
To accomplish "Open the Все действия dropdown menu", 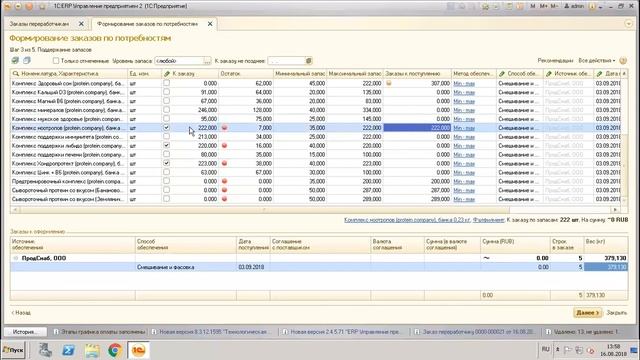I will point(596,60).
